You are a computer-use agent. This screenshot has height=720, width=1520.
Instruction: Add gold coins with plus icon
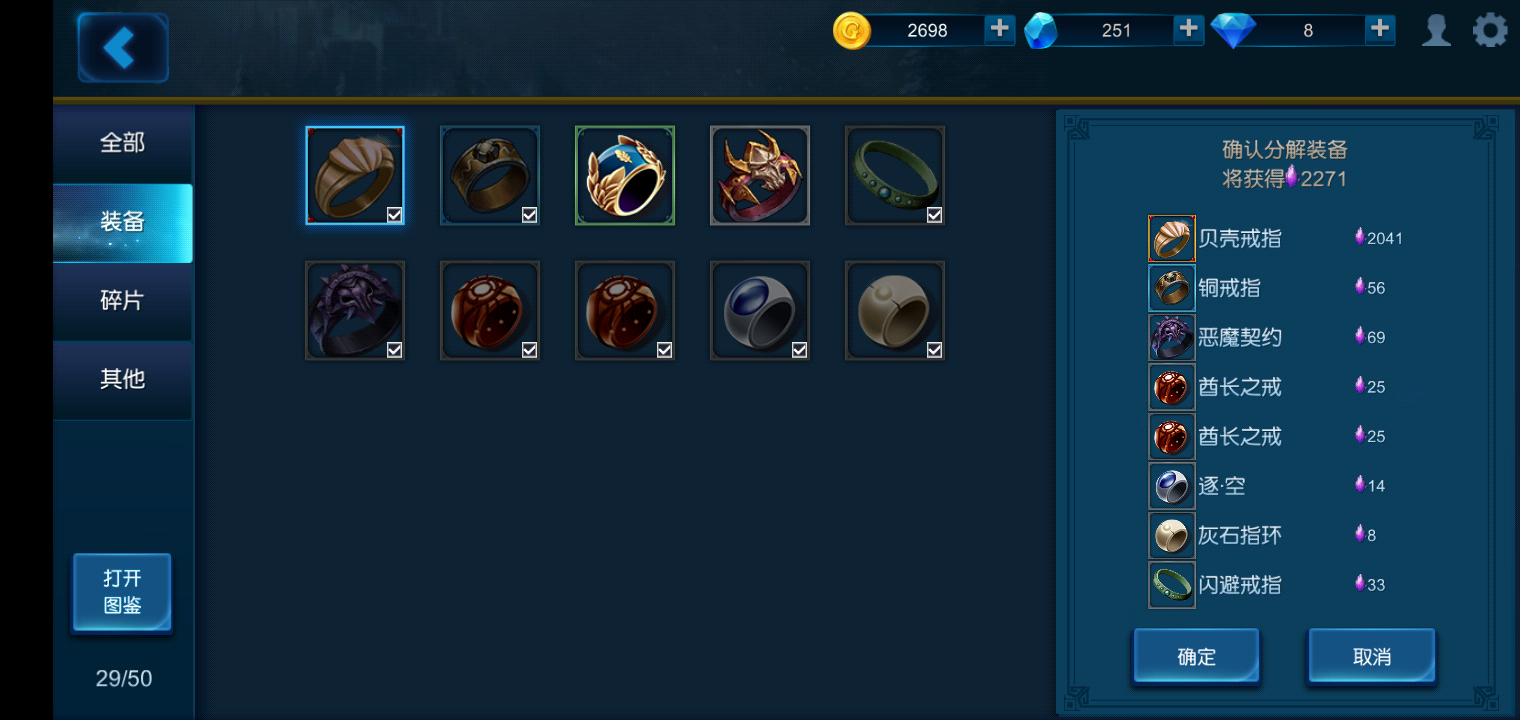(999, 29)
